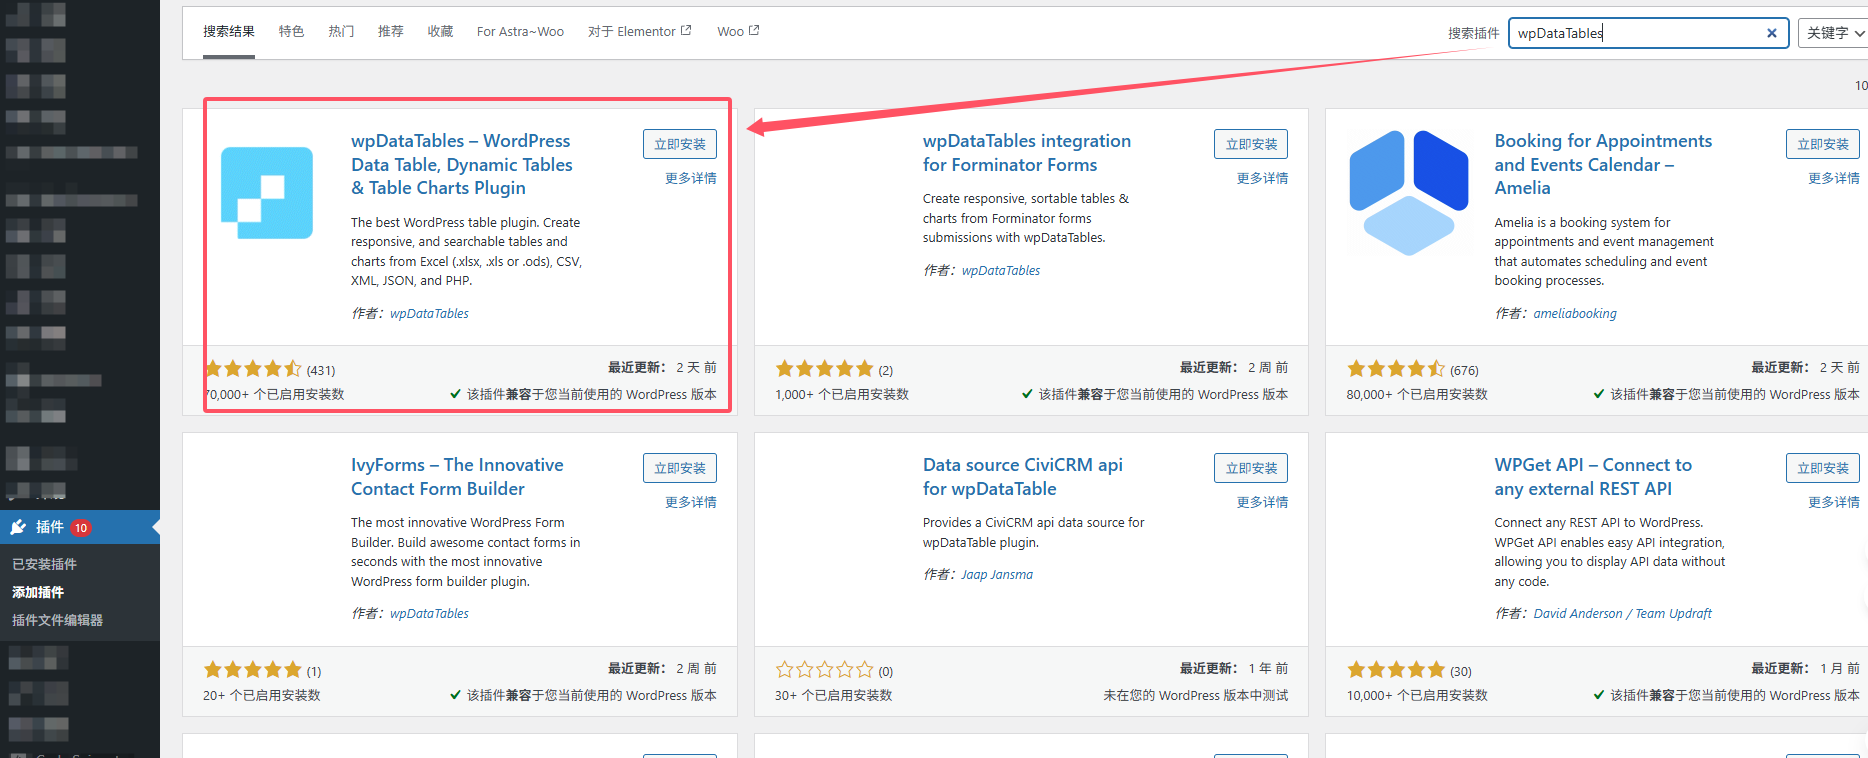
Task: Open wpDataTables integration for Forminator Forms title
Action: click(1027, 153)
